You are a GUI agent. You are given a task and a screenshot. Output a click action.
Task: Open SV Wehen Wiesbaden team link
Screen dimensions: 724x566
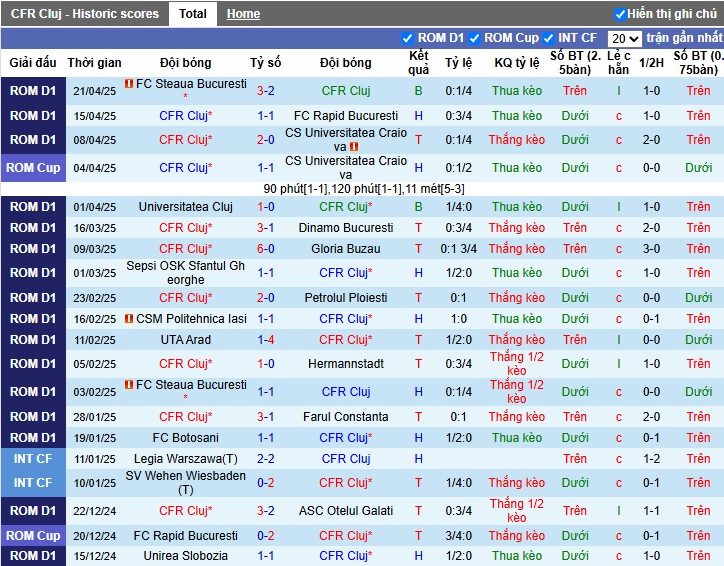click(x=186, y=483)
